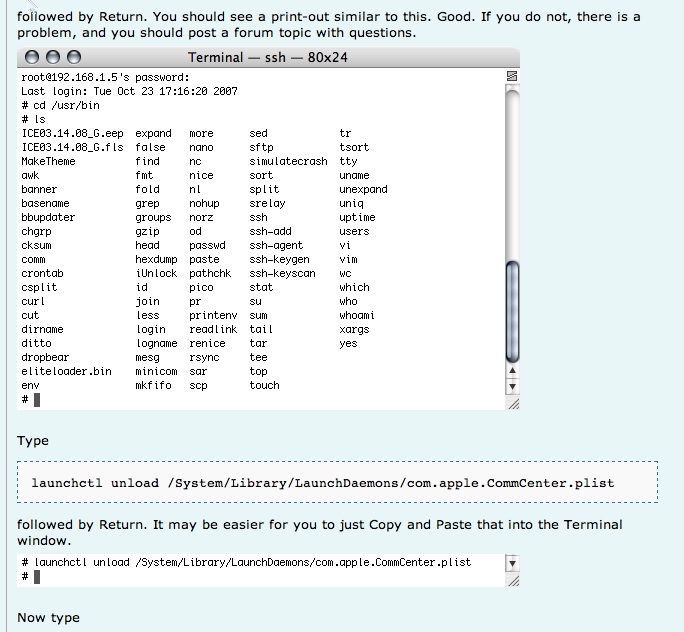Click 'whoami' in the listing
The image size is (684, 632).
[357, 315]
